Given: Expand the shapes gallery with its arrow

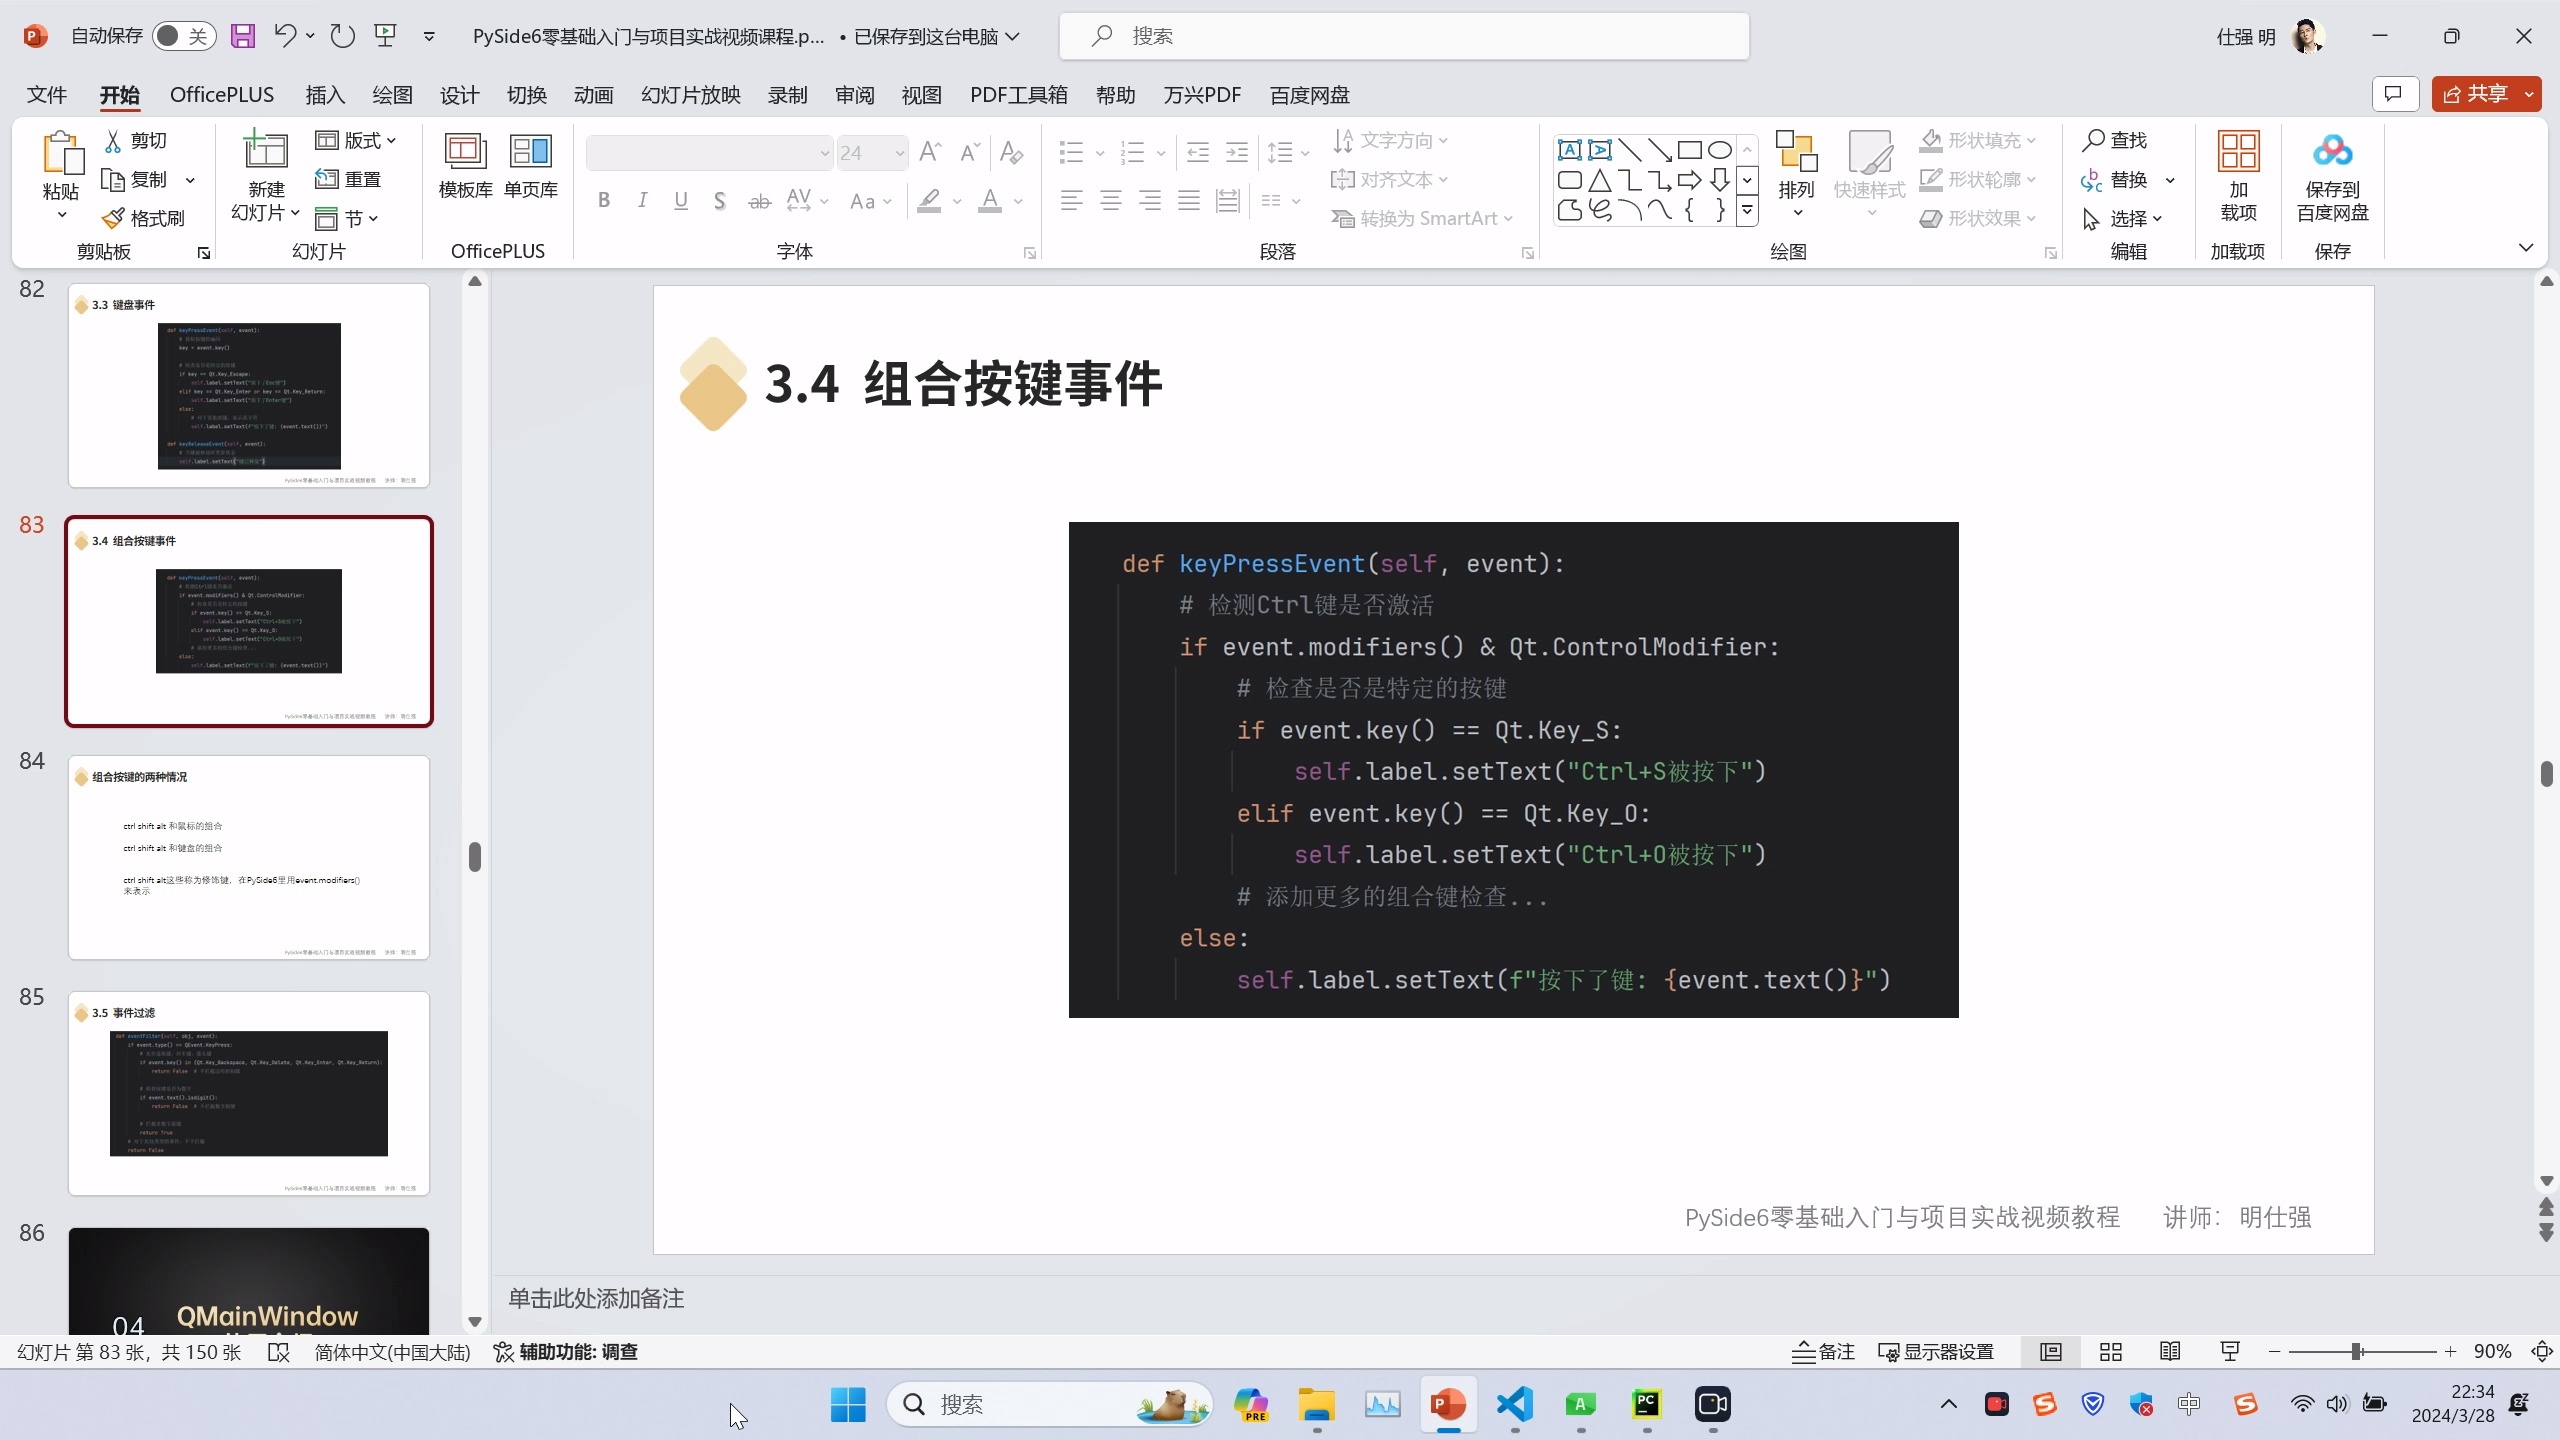Looking at the screenshot, I should (x=1747, y=211).
